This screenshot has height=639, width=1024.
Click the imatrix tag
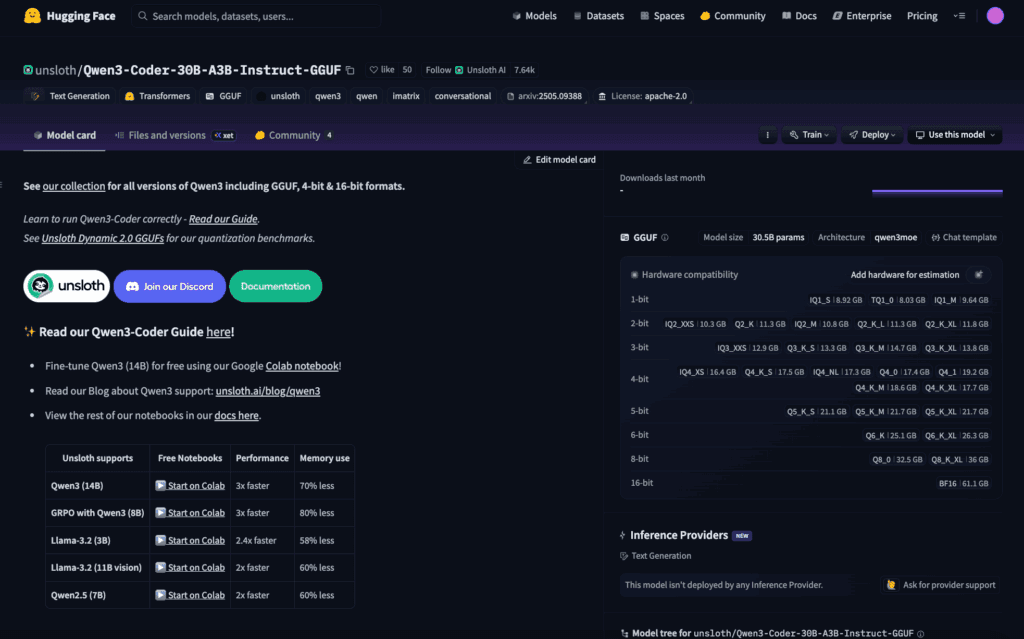point(406,96)
